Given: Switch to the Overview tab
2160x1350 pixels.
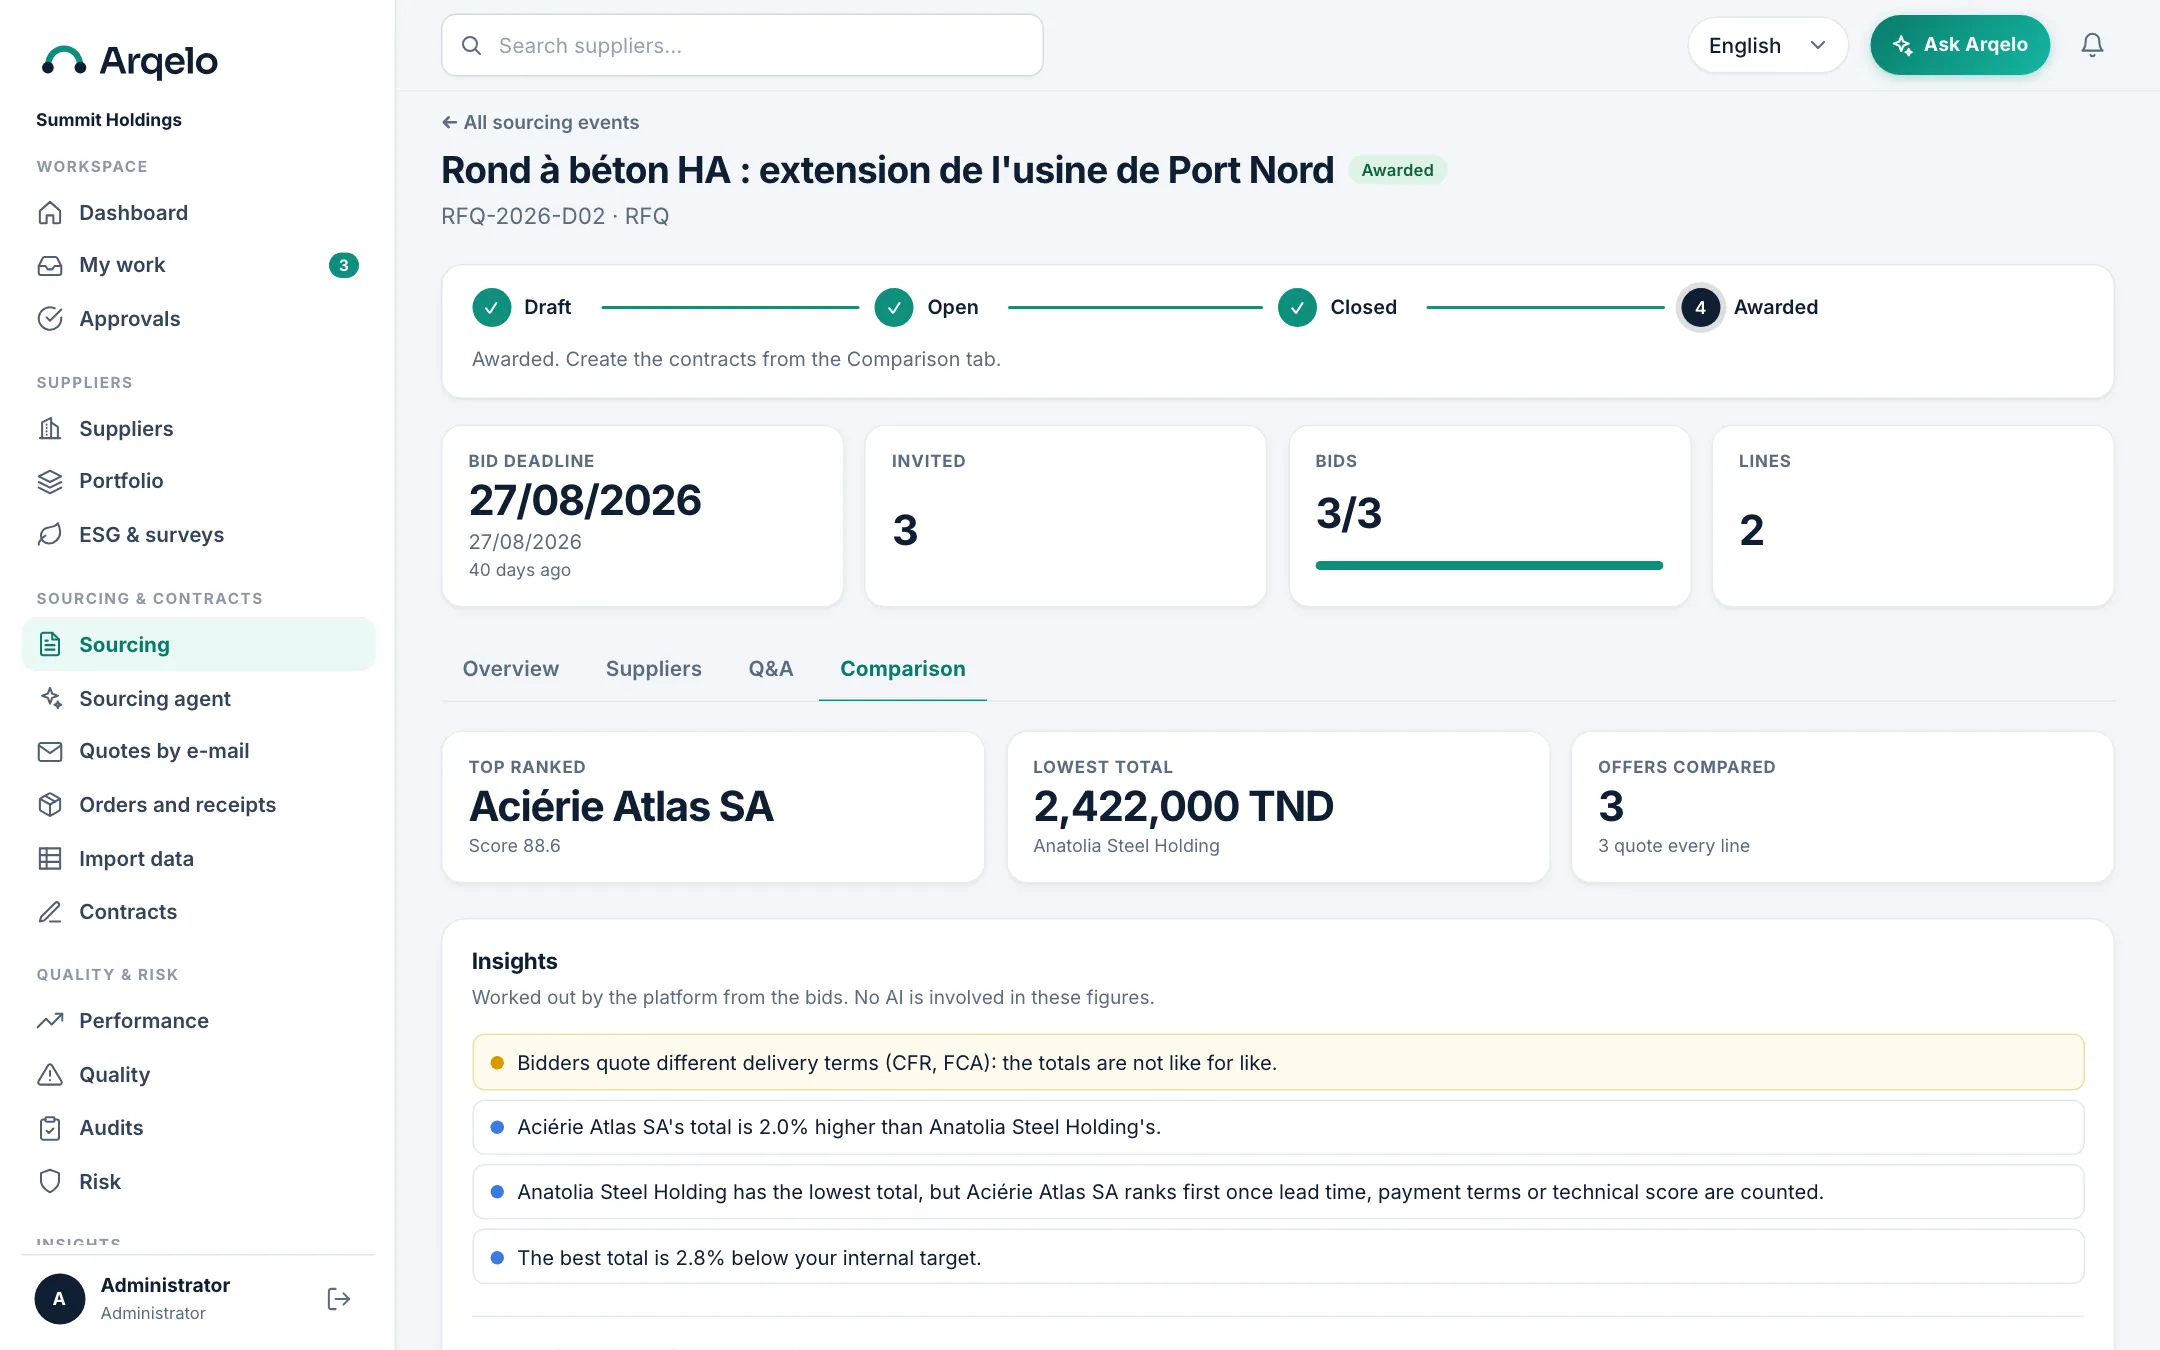Looking at the screenshot, I should (510, 669).
